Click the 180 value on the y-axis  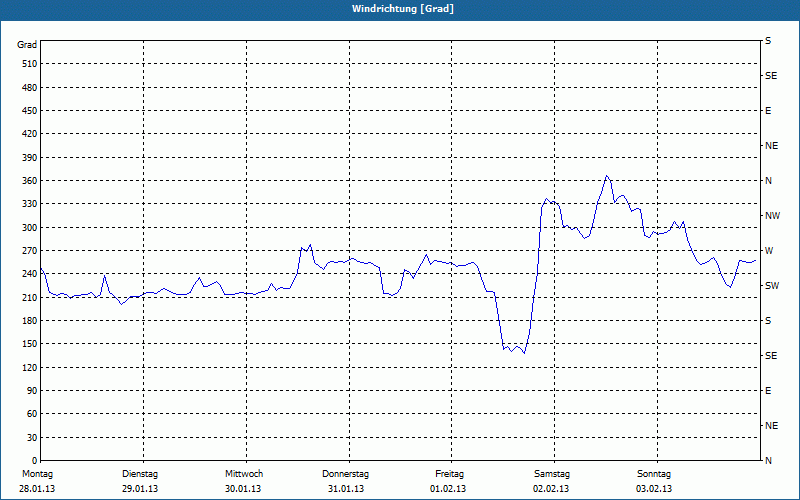pyautogui.click(x=30, y=320)
